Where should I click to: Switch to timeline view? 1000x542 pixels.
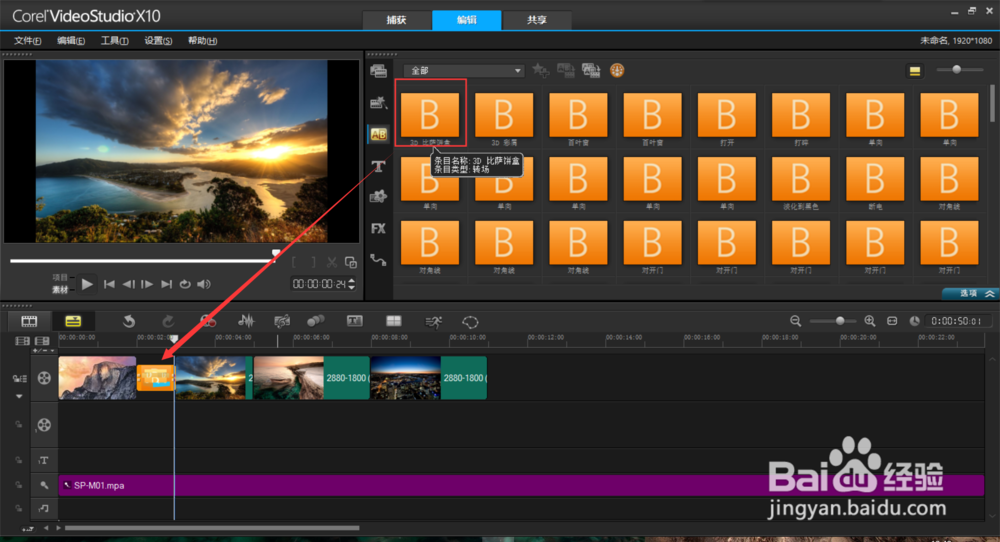[x=73, y=321]
